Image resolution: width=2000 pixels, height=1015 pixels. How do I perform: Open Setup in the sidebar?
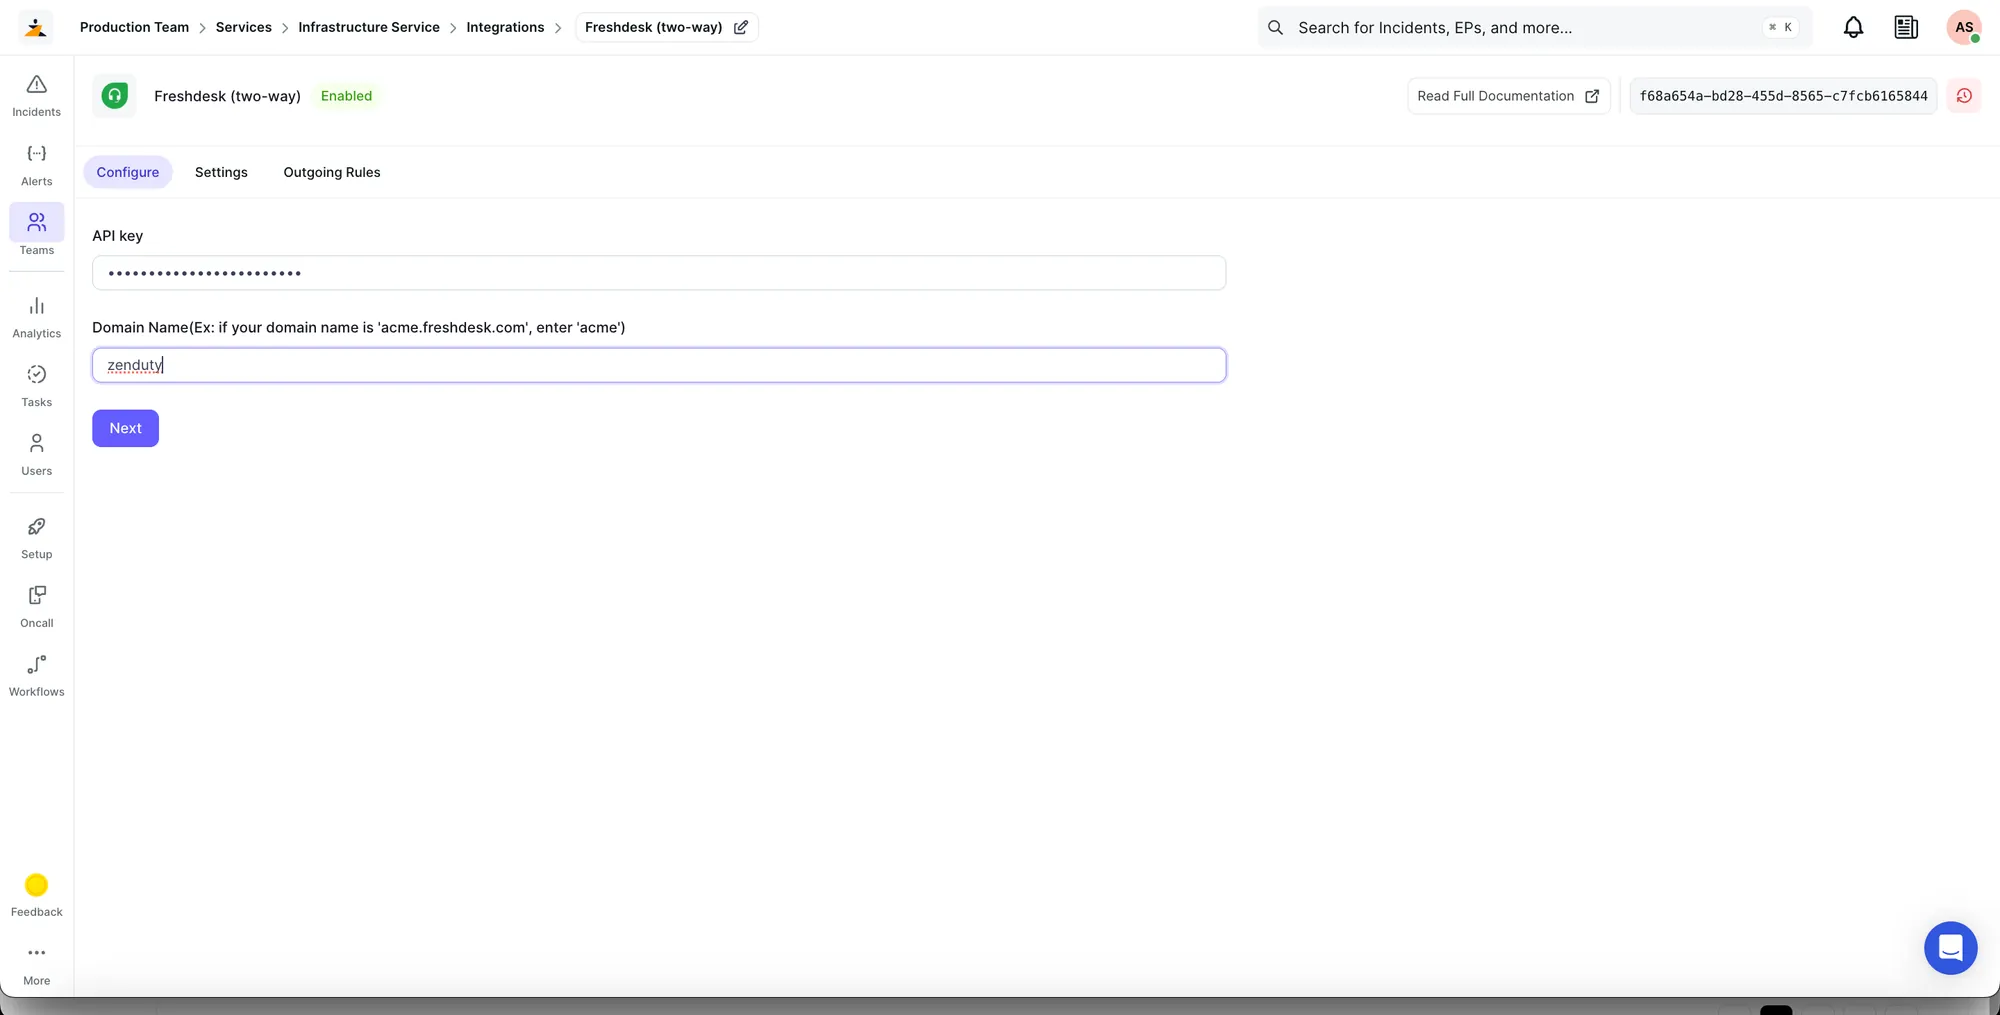click(36, 538)
